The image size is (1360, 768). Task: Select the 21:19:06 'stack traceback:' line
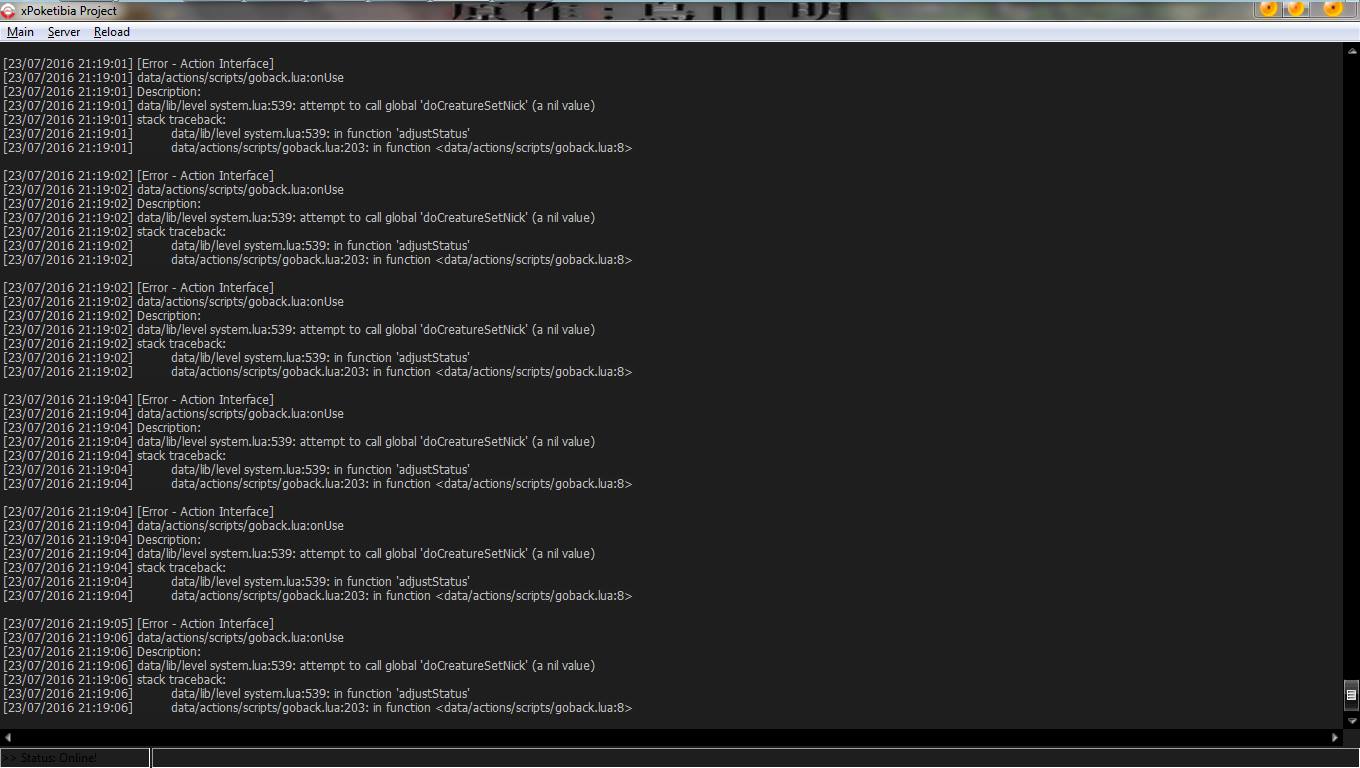click(x=114, y=680)
